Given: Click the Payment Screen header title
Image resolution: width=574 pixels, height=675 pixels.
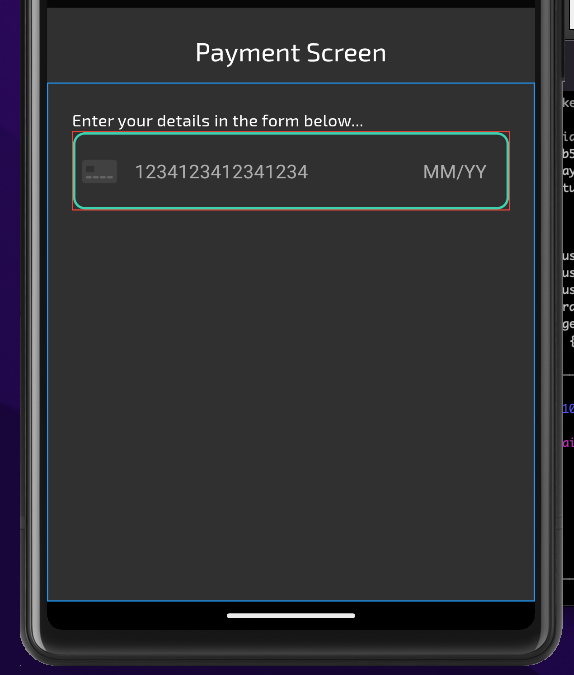Looking at the screenshot, I should tap(291, 53).
